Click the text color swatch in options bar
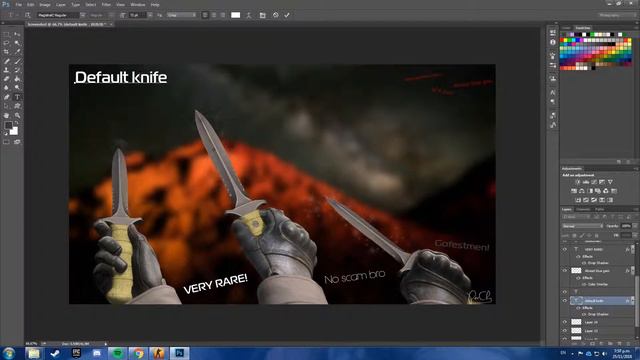This screenshot has width=640, height=360. 236,15
